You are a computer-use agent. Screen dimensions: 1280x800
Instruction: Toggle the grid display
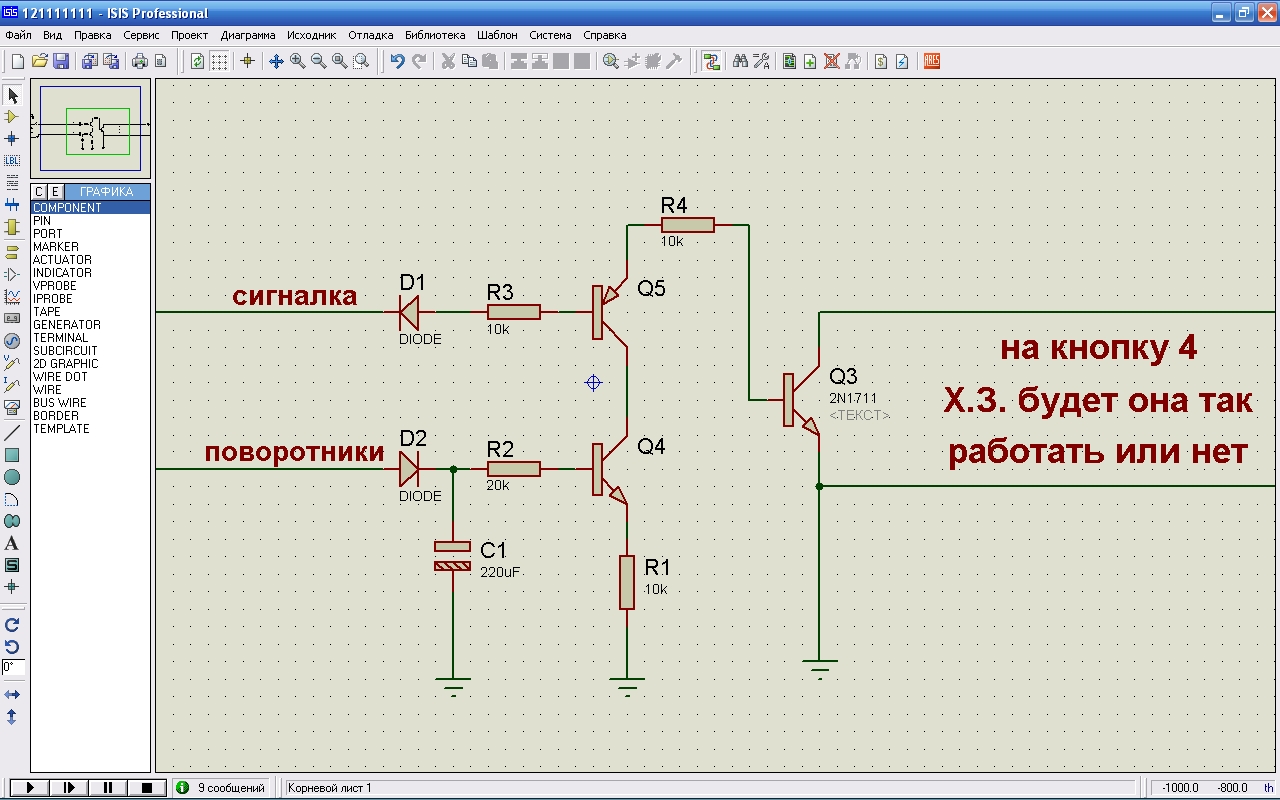219,61
